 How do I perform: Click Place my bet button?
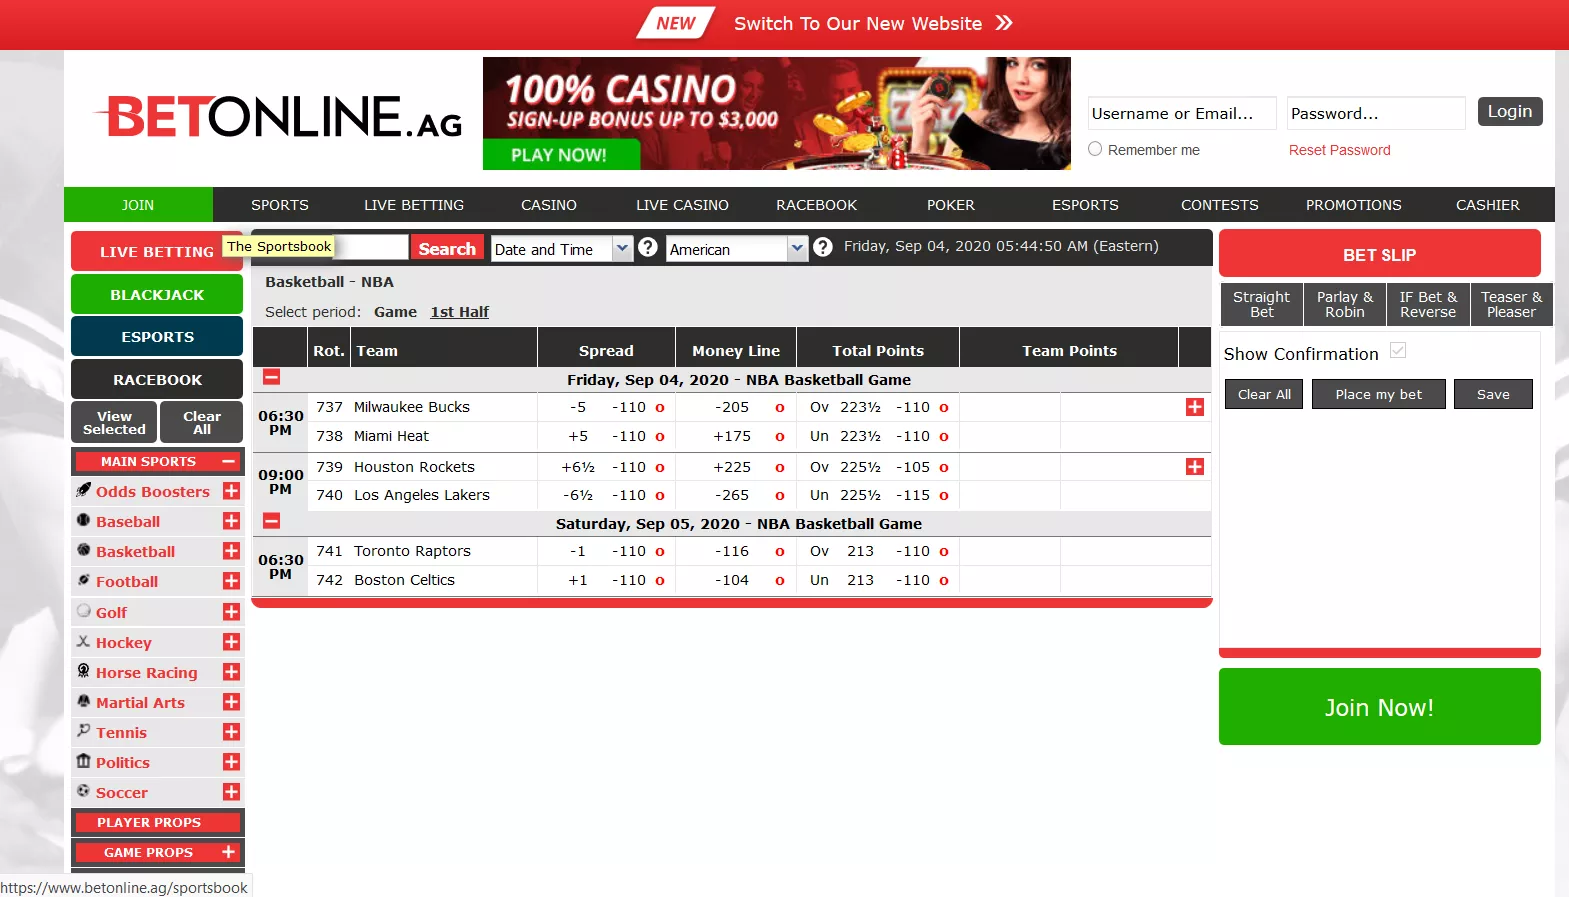1379,394
